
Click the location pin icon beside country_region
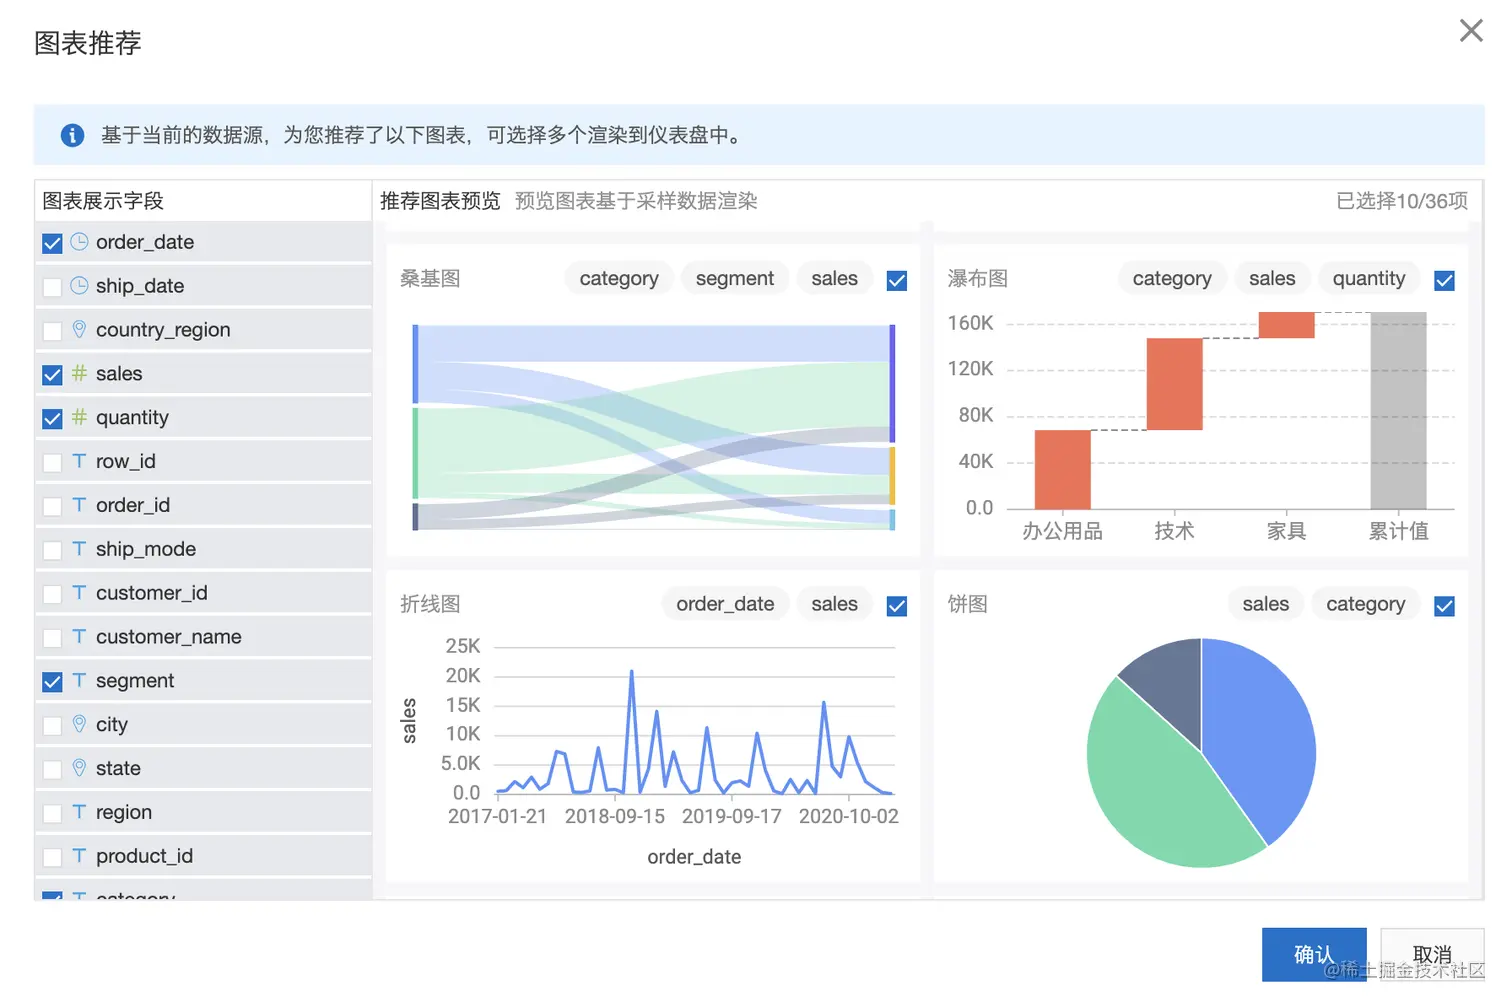(79, 329)
